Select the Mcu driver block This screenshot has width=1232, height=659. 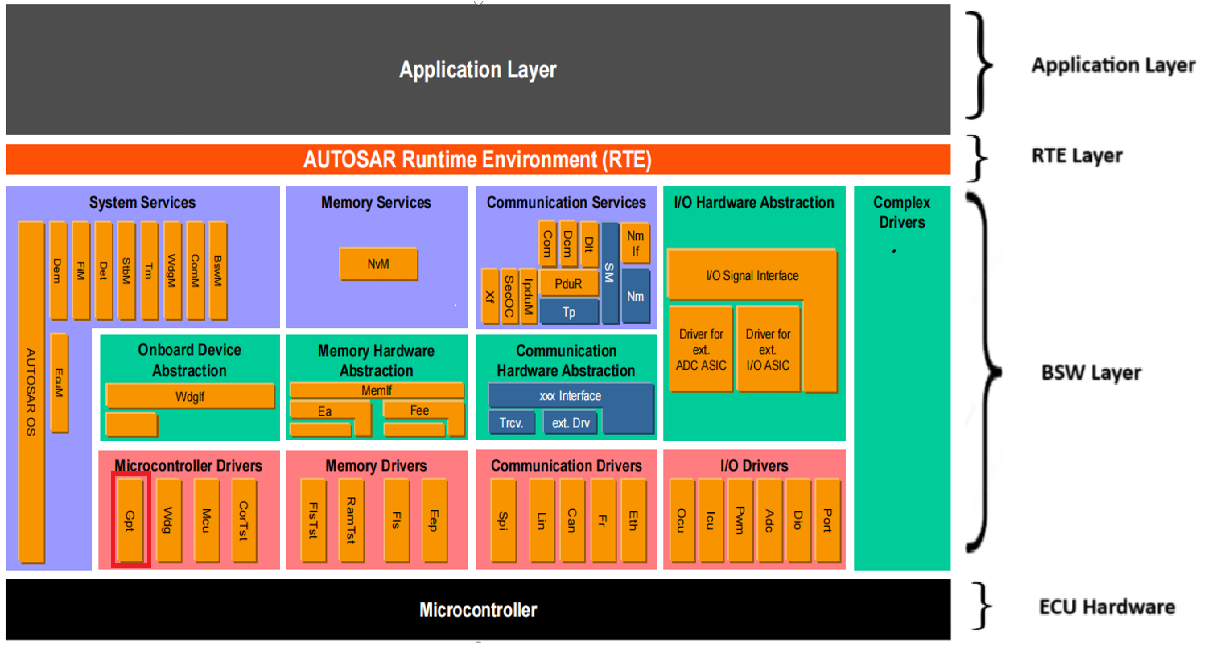[x=206, y=521]
